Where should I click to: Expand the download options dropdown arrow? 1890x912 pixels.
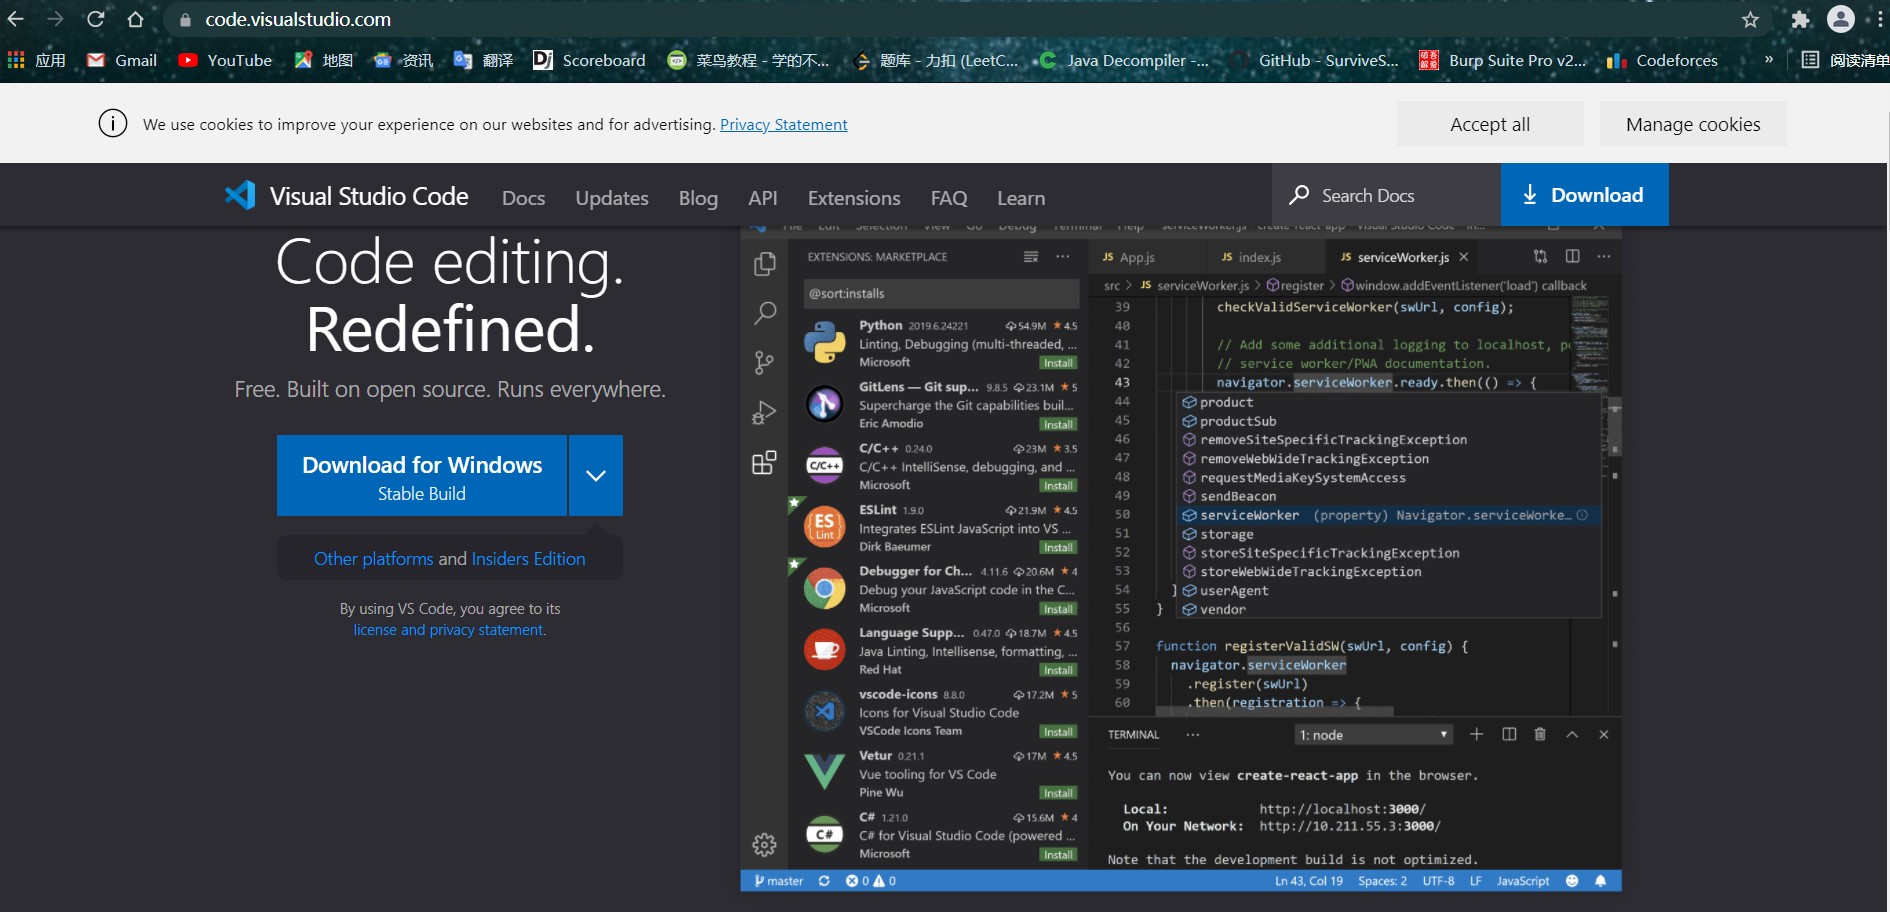click(x=596, y=475)
